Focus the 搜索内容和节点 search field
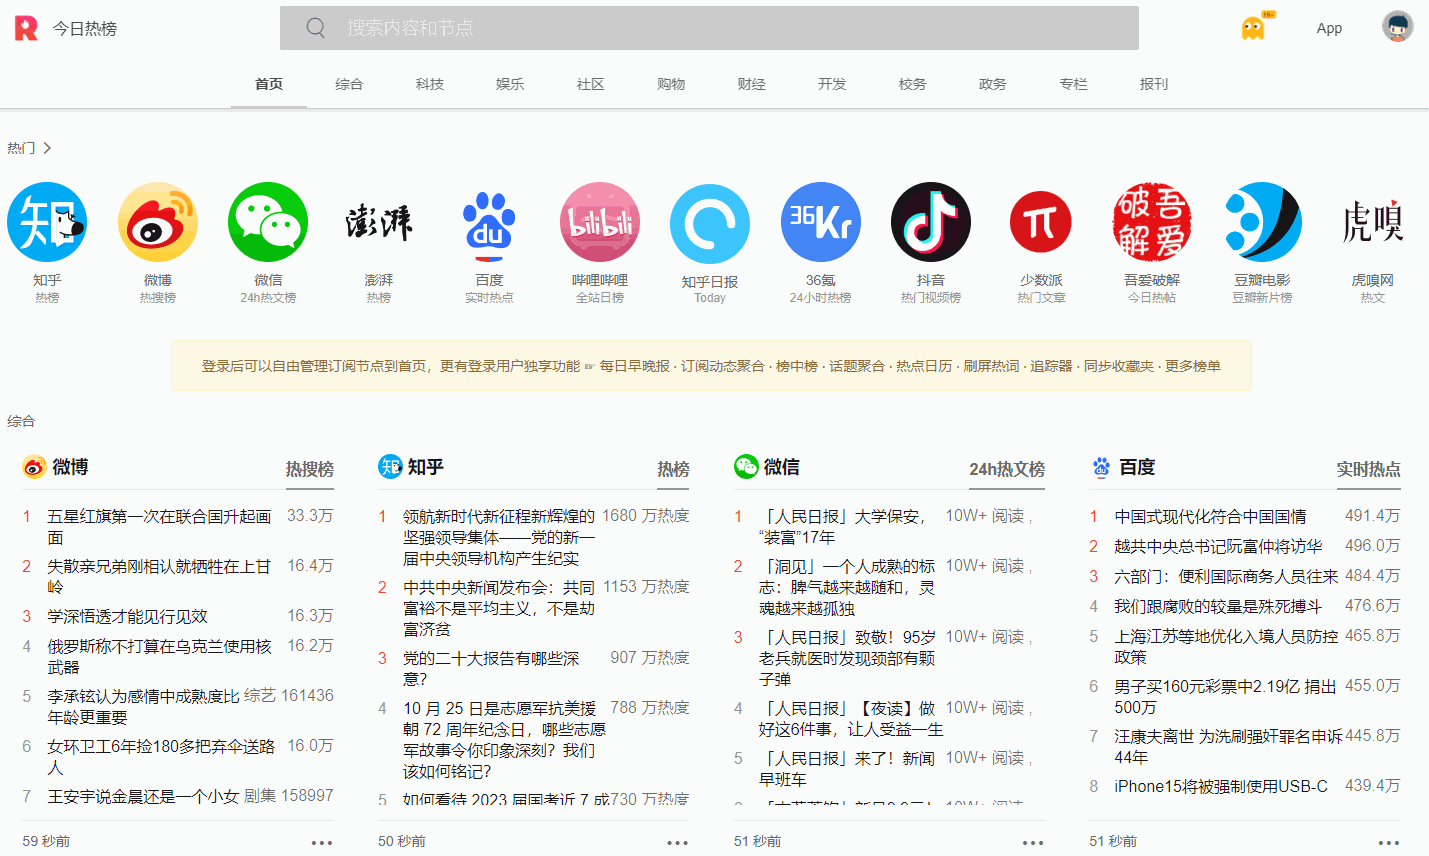The height and width of the screenshot is (856, 1429). (709, 28)
